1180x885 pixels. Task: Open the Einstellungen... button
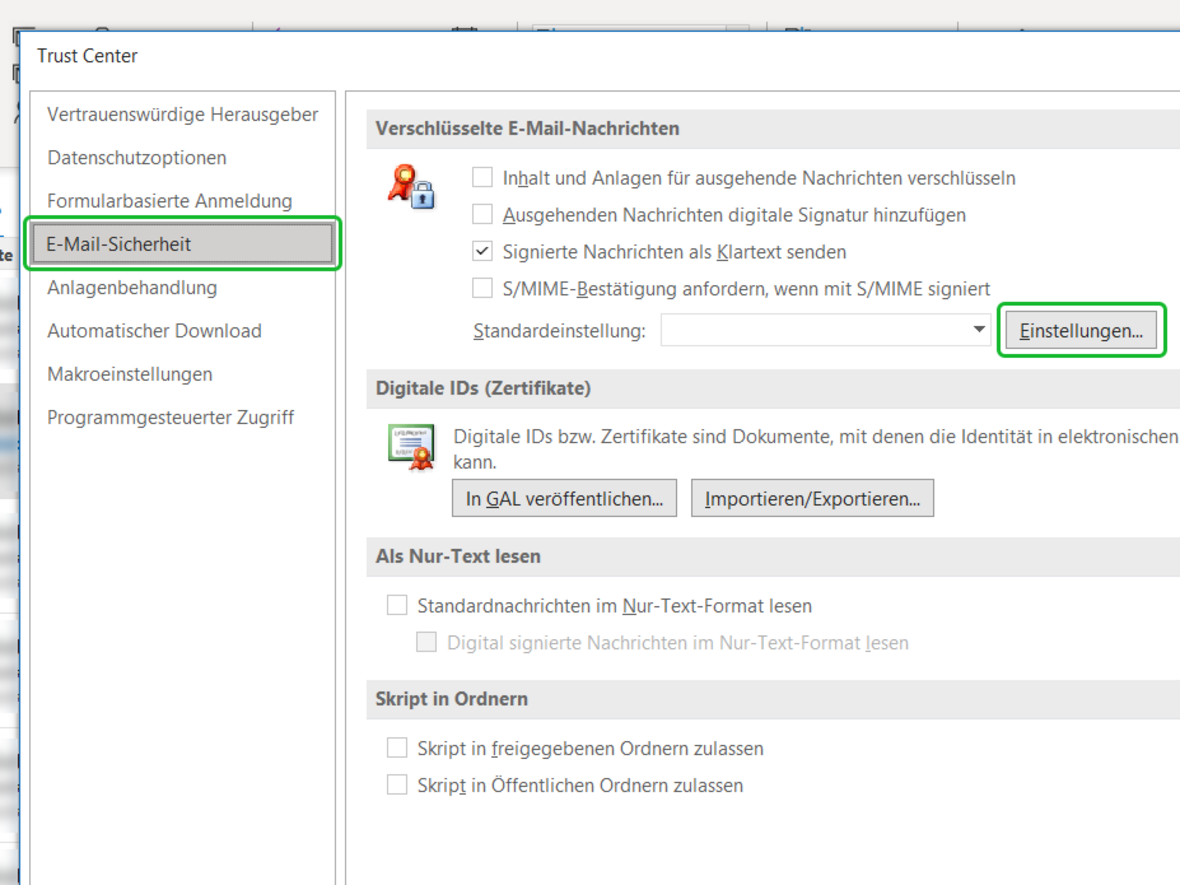click(x=1081, y=331)
